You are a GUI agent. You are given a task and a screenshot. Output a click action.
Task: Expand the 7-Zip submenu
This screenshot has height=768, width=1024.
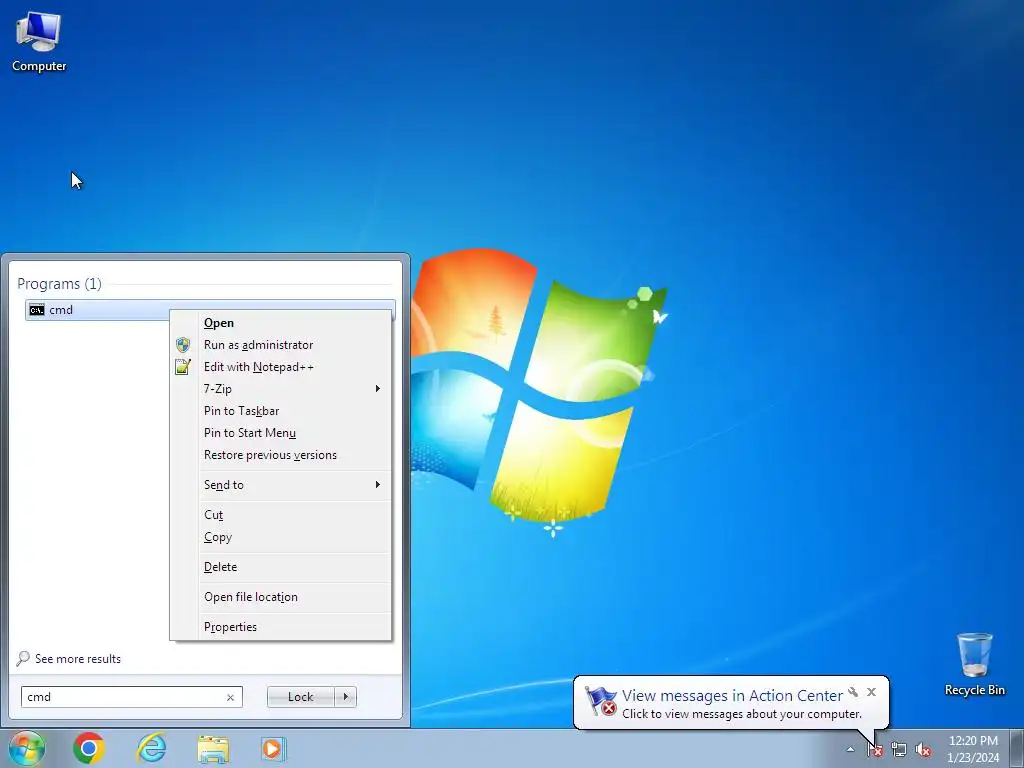click(282, 389)
